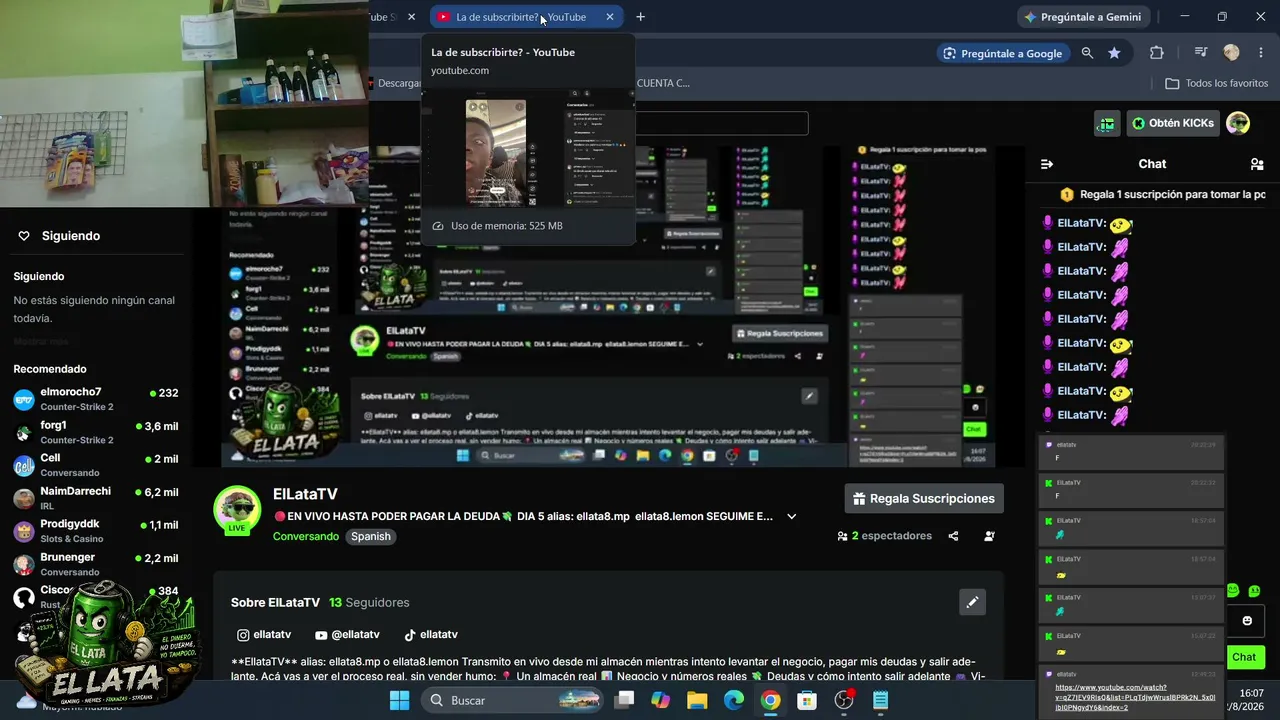The height and width of the screenshot is (720, 1280).
Task: Open chat users list icon
Action: [1257, 164]
